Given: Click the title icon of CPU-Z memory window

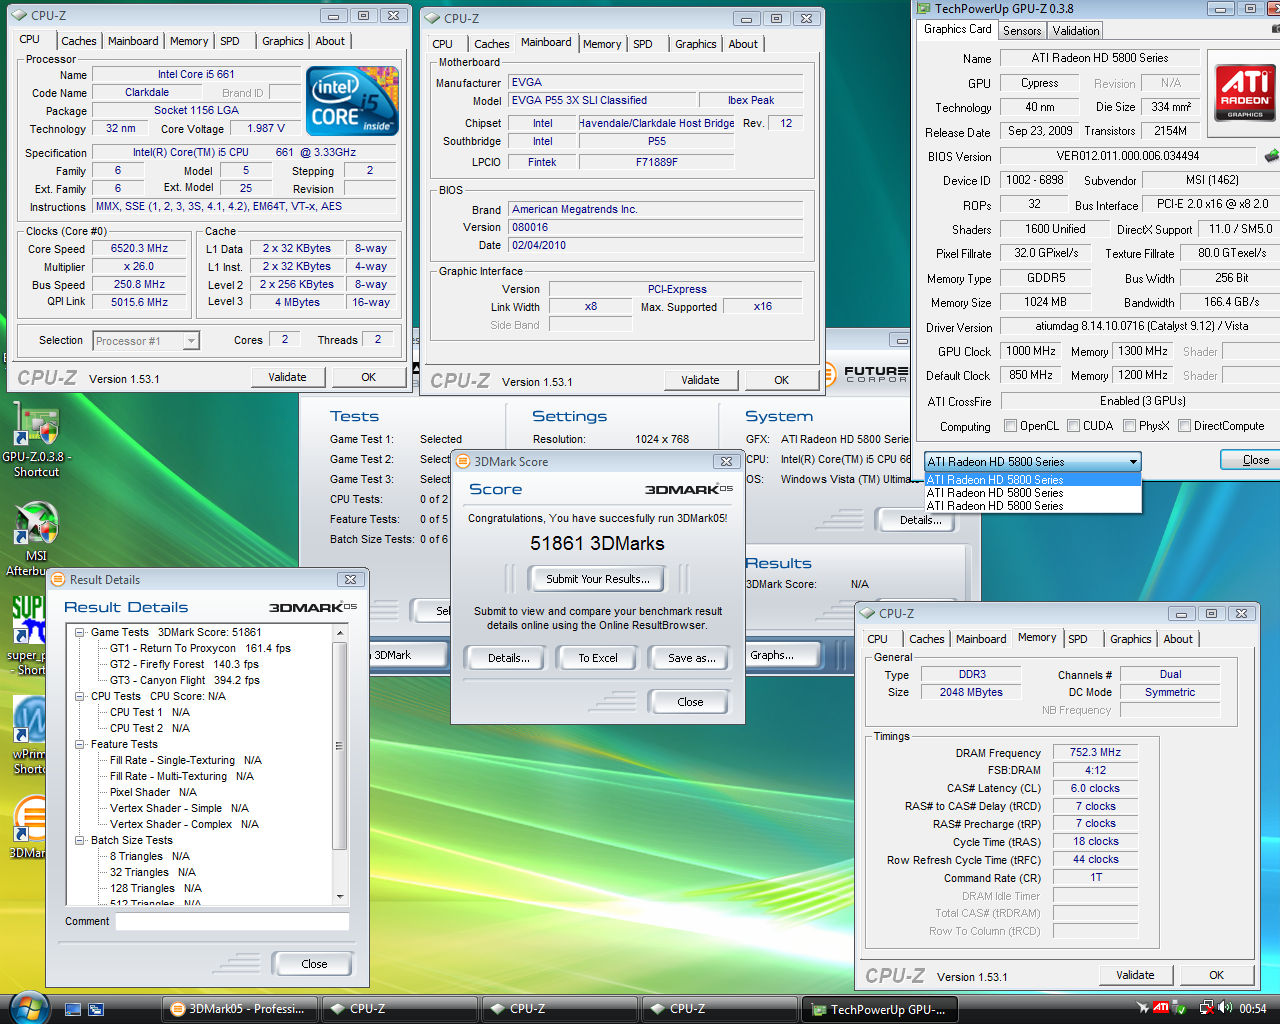Looking at the screenshot, I should click(x=867, y=613).
